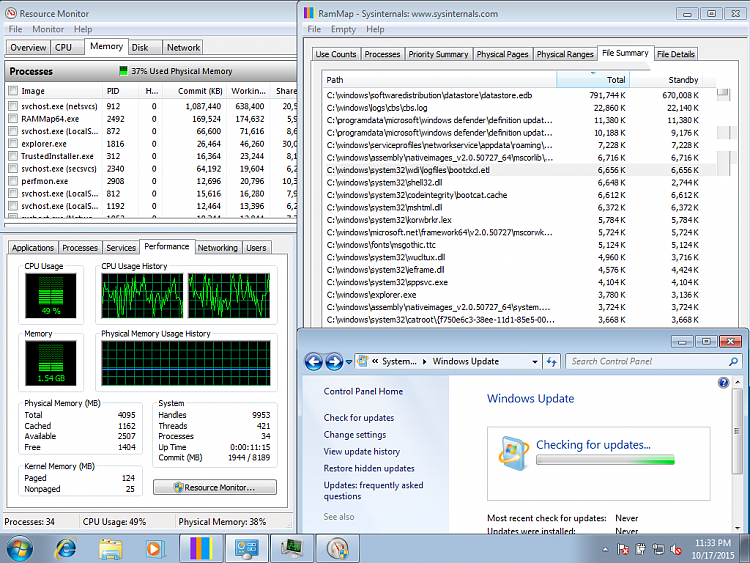Open Task Manager Networking tab
The width and height of the screenshot is (750, 563).
click(x=218, y=248)
